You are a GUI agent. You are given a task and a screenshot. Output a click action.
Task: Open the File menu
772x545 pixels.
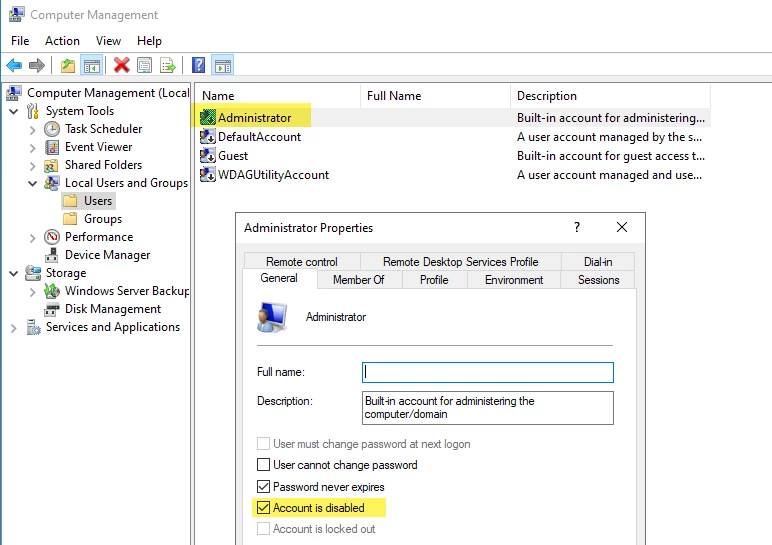[x=20, y=41]
